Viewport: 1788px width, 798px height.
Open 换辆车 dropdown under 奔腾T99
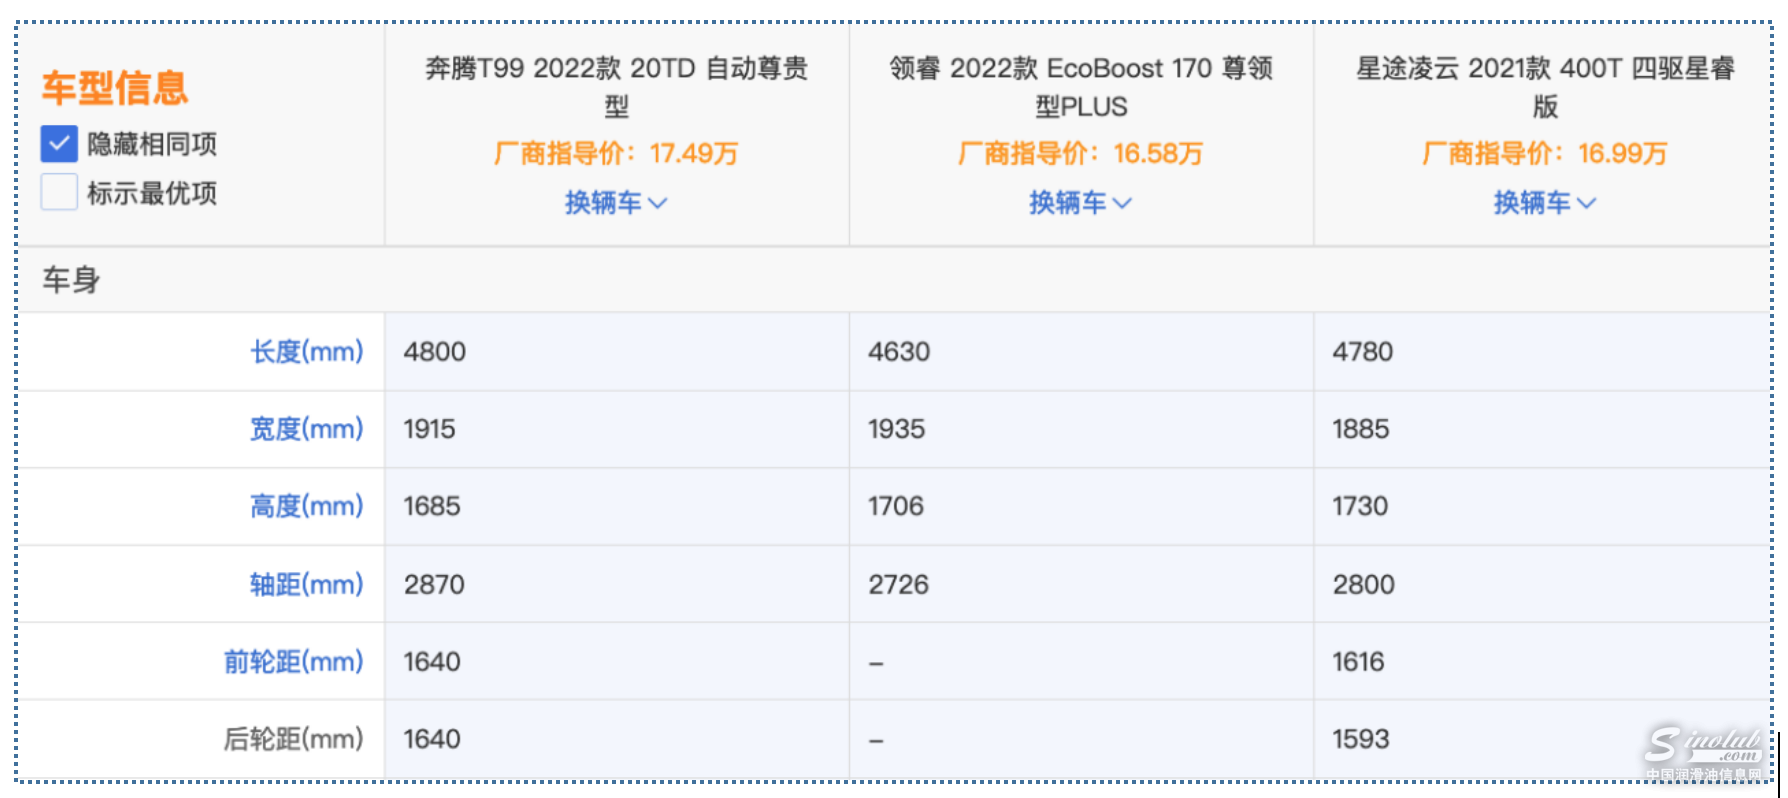point(615,203)
